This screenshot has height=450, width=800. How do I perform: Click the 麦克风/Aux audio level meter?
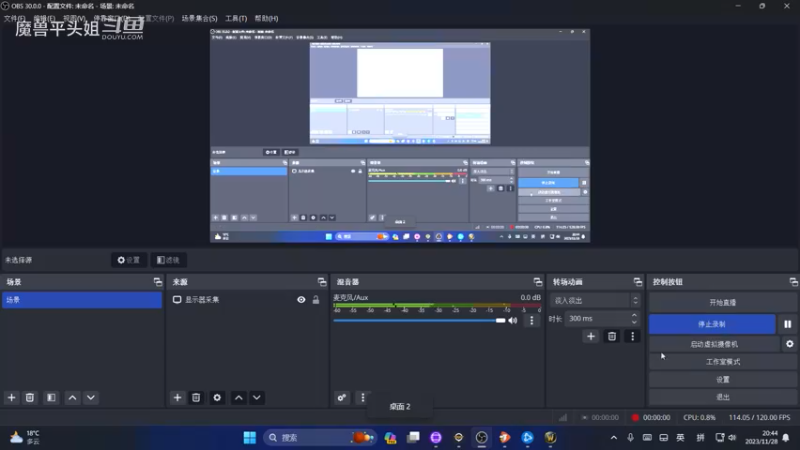tap(437, 307)
